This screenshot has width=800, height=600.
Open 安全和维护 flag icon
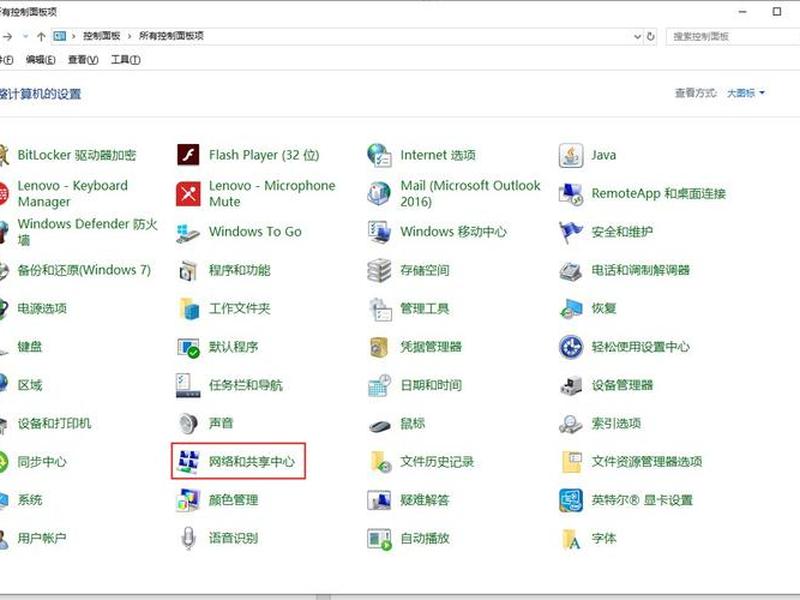pyautogui.click(x=571, y=232)
